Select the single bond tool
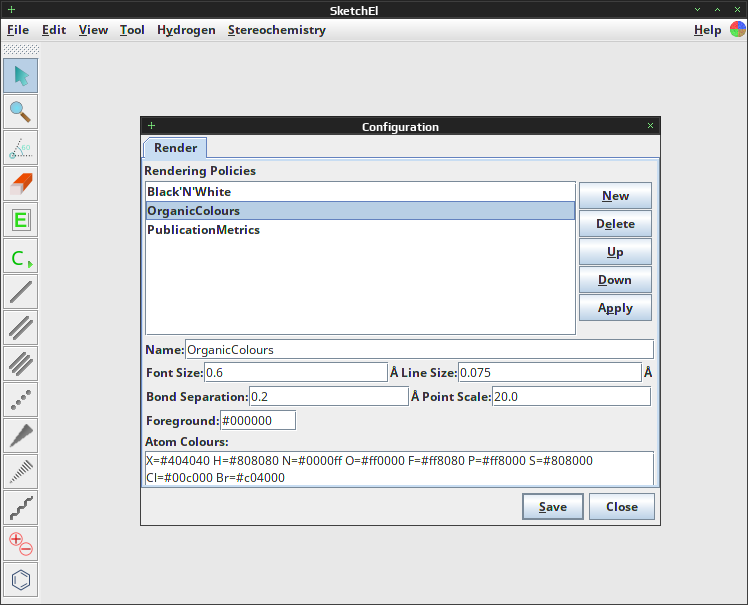Viewport: 748px width, 605px height. [x=21, y=292]
